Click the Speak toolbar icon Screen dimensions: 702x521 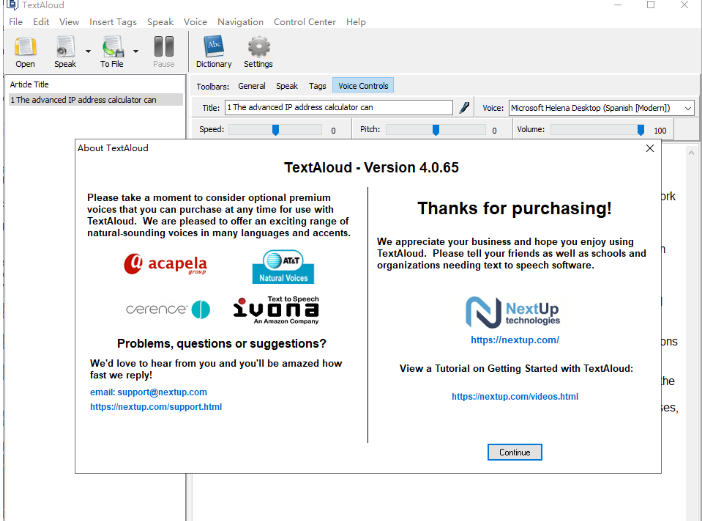point(65,48)
